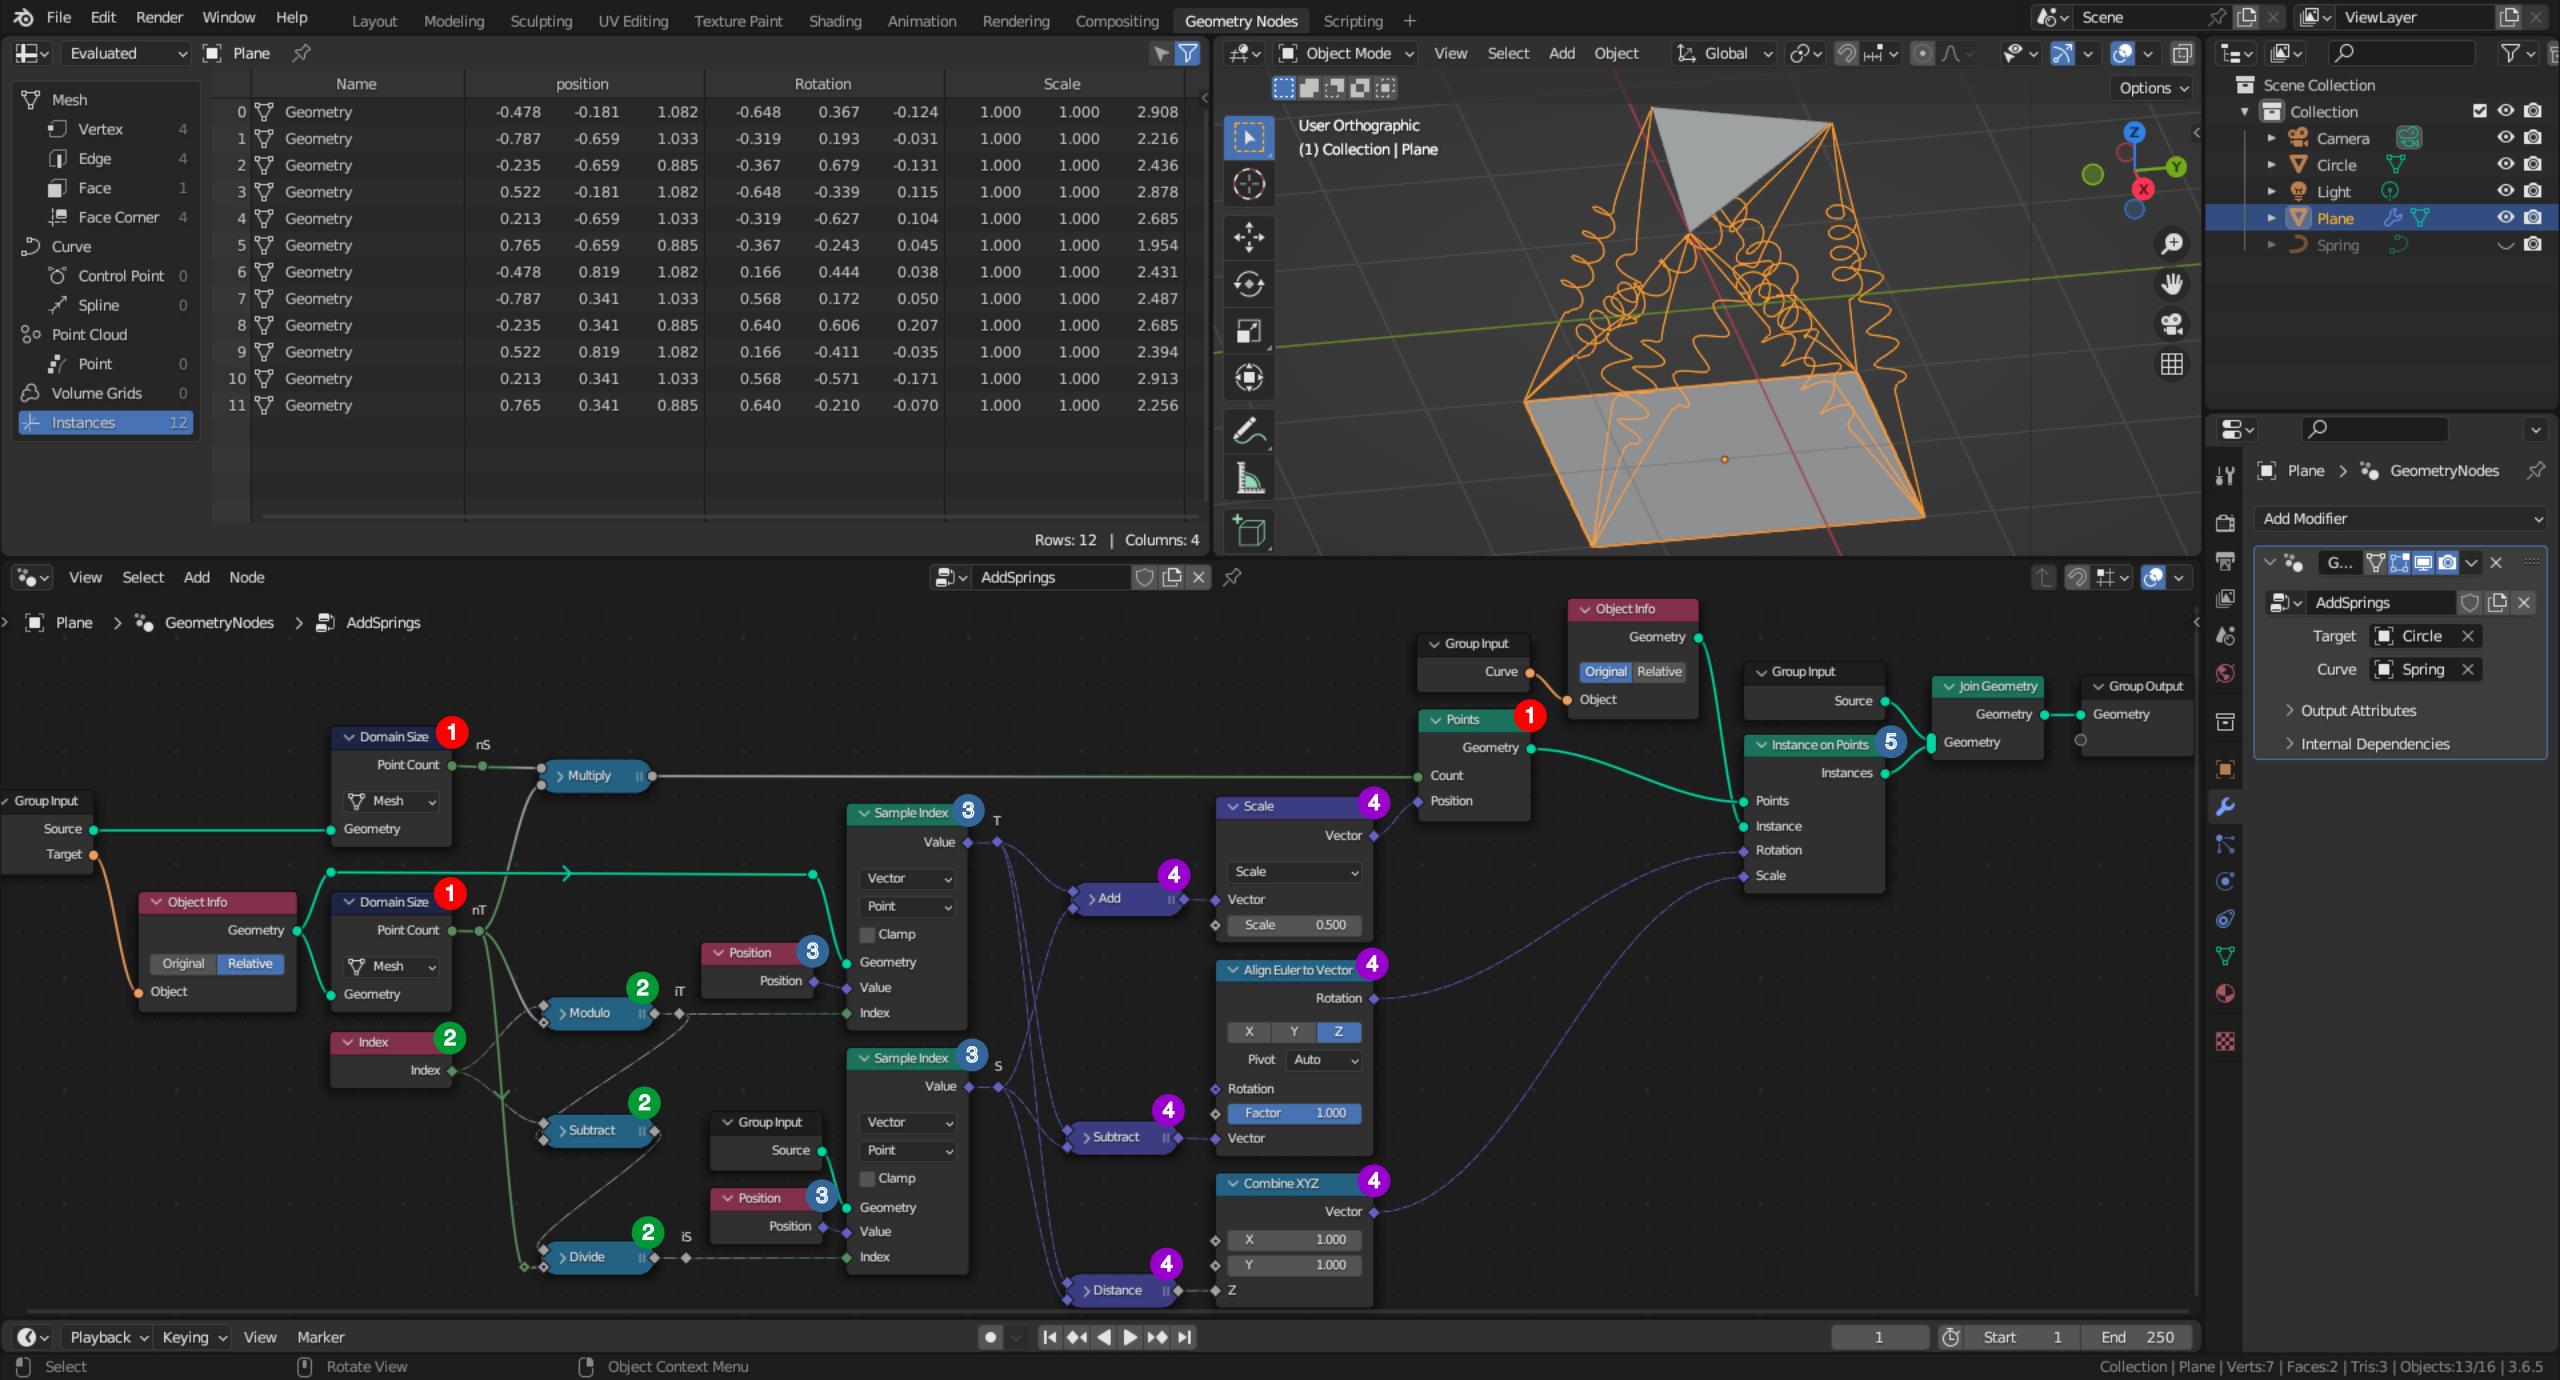The width and height of the screenshot is (2560, 1380).
Task: Adjust the Scale value slider at 0.500
Action: tap(1293, 925)
